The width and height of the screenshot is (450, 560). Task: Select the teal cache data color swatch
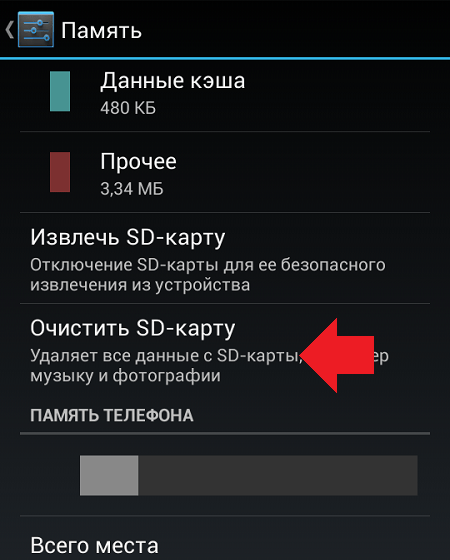click(60, 91)
